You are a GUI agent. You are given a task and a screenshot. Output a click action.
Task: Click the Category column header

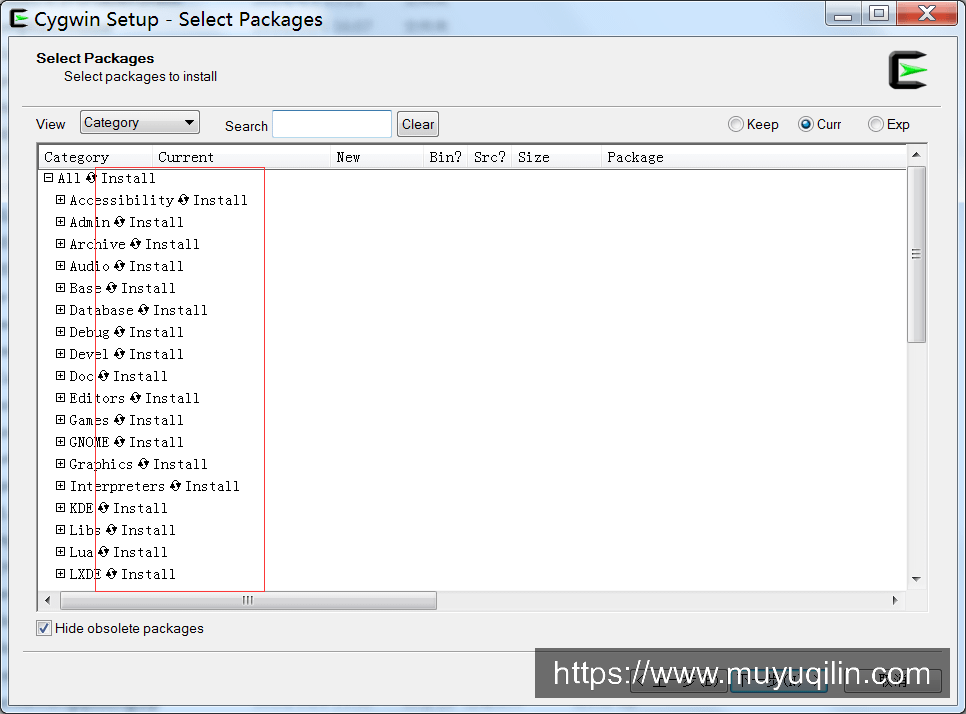tap(95, 157)
